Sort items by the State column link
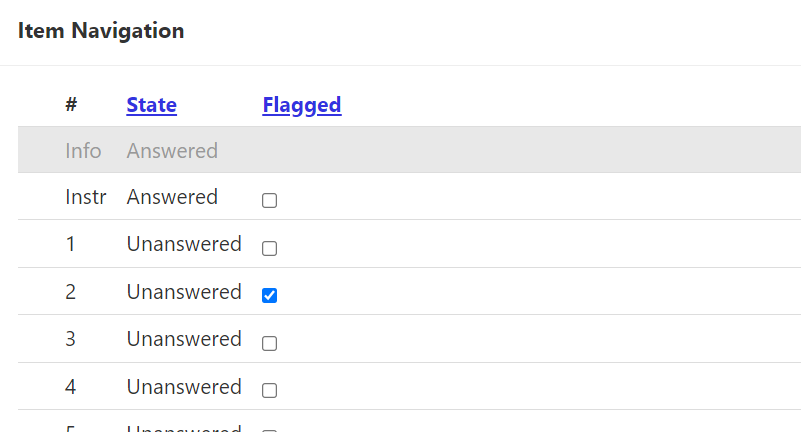Viewport: 801px width, 432px height. [x=151, y=105]
